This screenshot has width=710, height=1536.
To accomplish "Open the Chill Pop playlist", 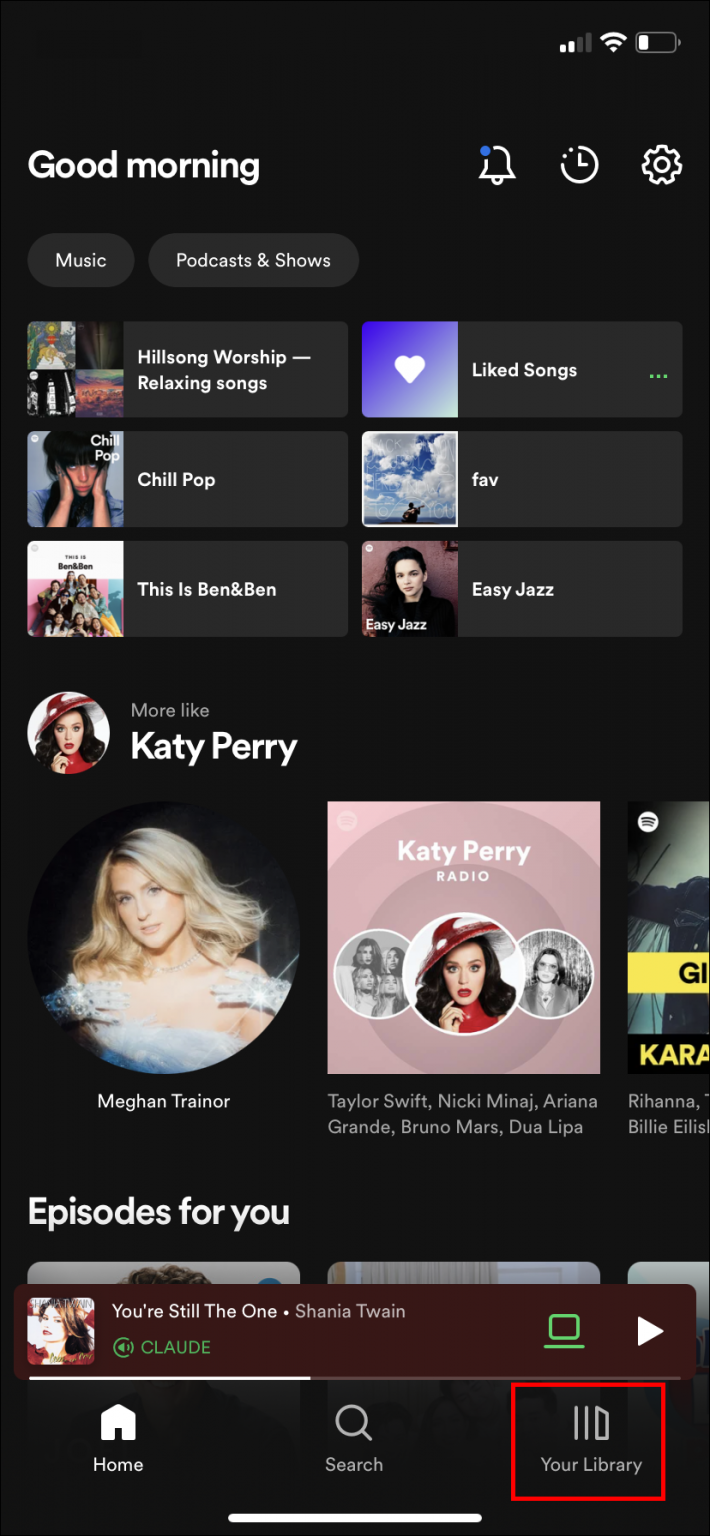I will tap(187, 479).
